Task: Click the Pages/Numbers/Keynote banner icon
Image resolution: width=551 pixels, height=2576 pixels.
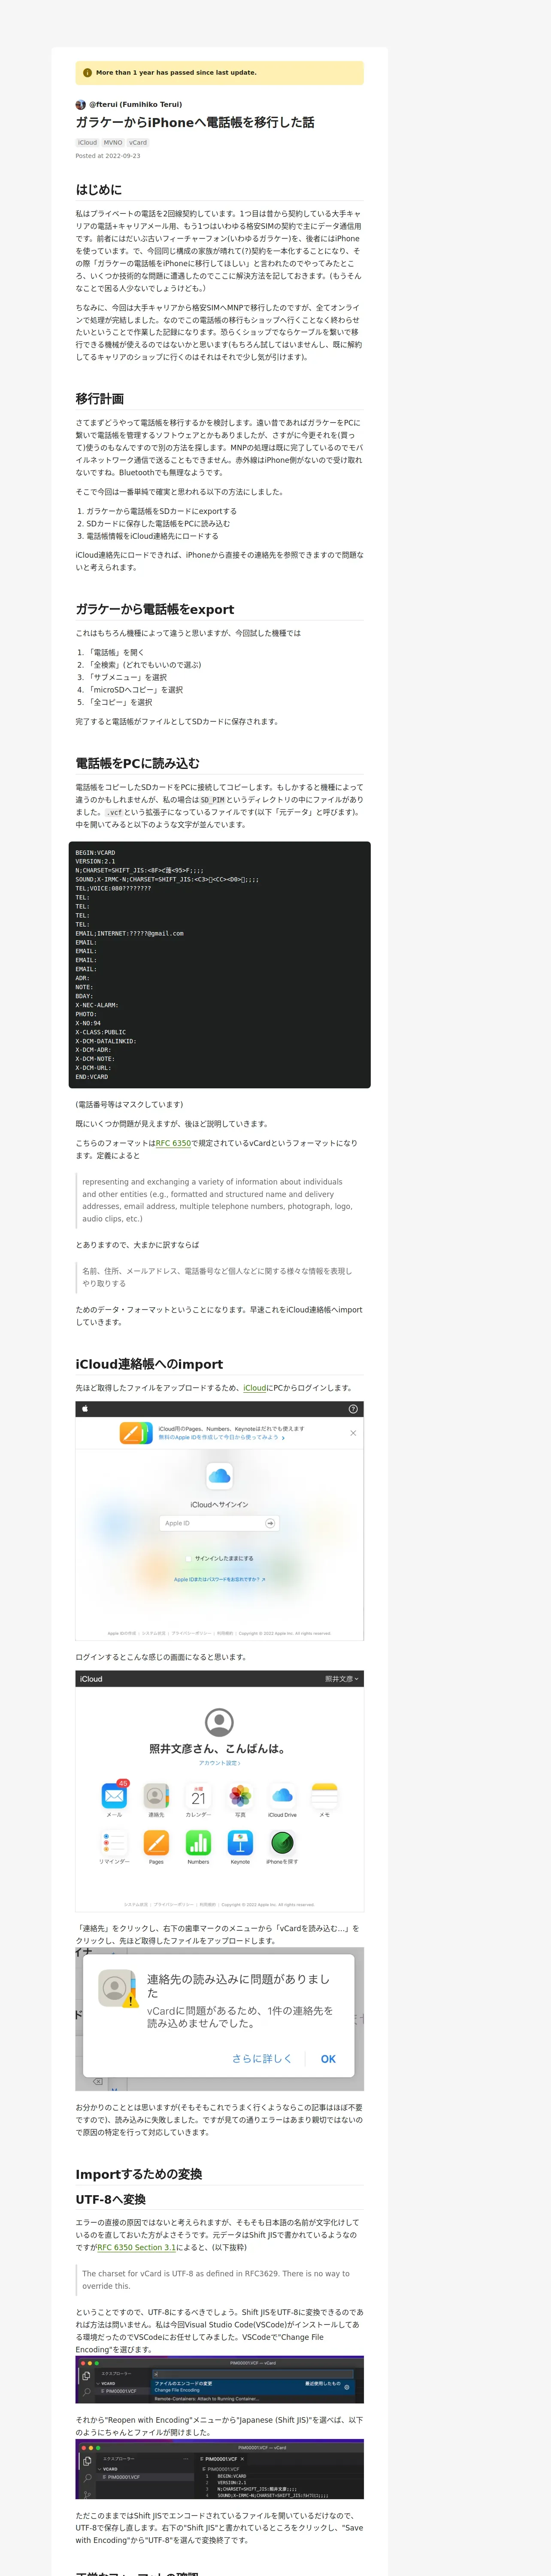Action: coord(135,1433)
